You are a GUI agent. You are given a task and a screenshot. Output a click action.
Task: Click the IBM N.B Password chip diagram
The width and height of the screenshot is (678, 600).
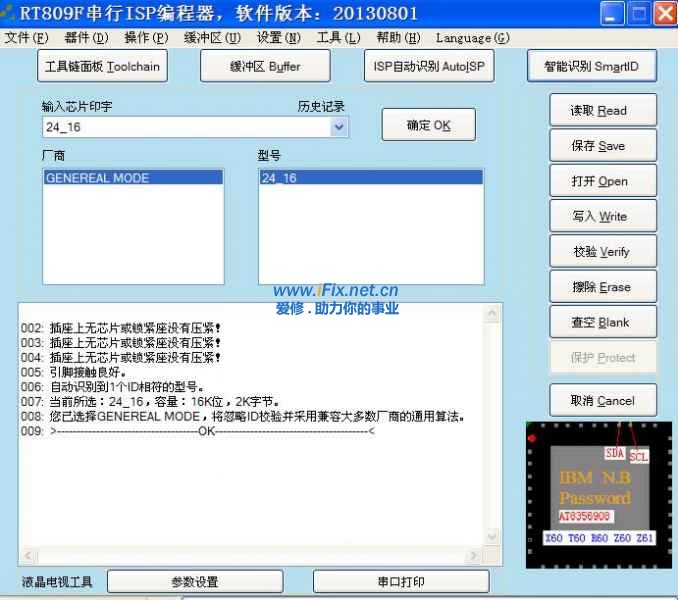[x=599, y=495]
